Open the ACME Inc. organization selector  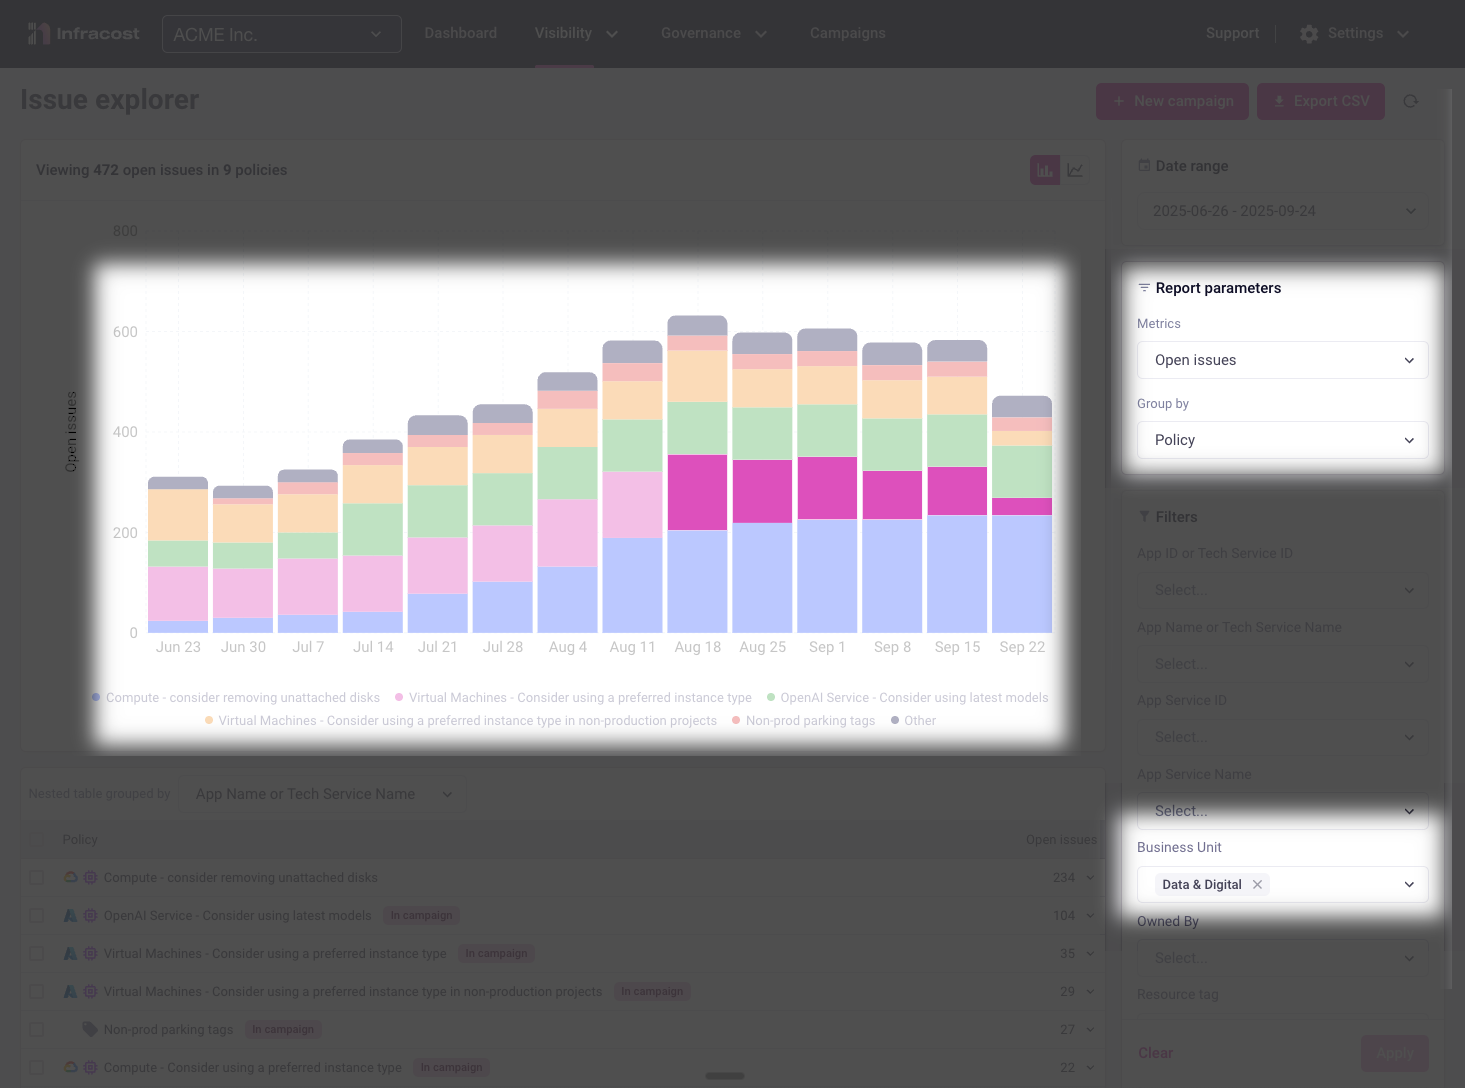click(x=281, y=34)
